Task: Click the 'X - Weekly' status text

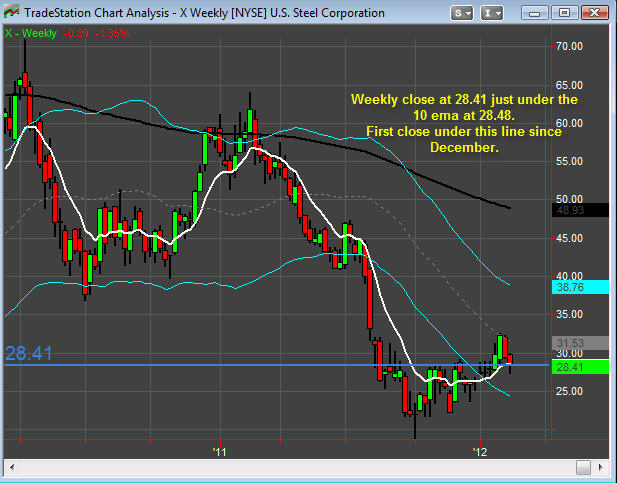Action: click(x=31, y=33)
